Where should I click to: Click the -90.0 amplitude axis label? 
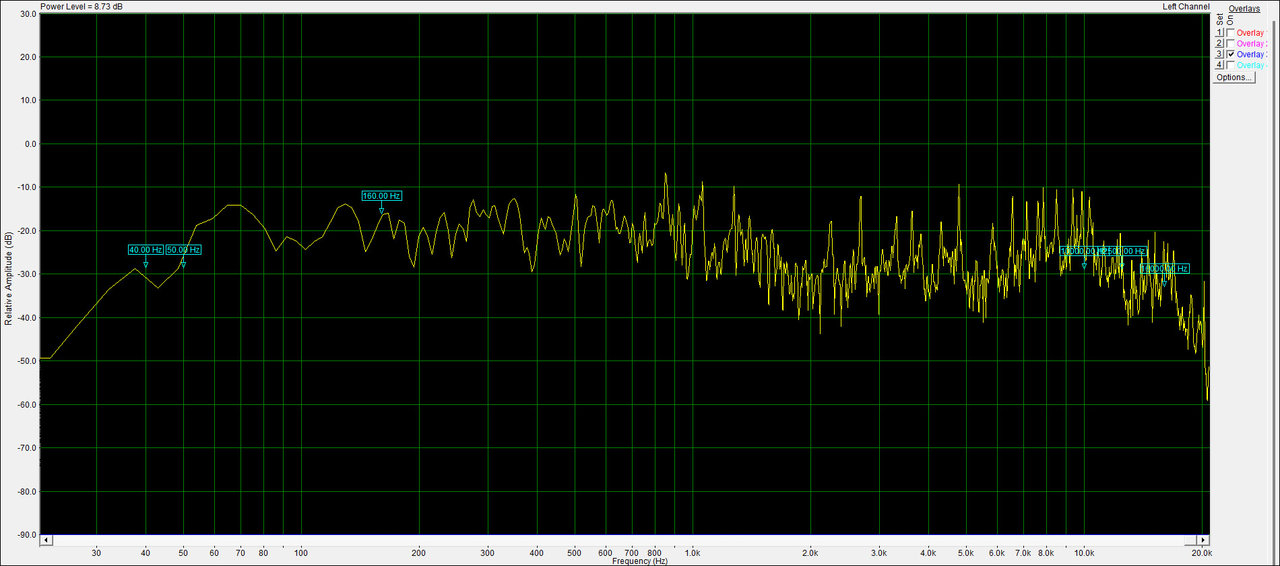tap(25, 535)
